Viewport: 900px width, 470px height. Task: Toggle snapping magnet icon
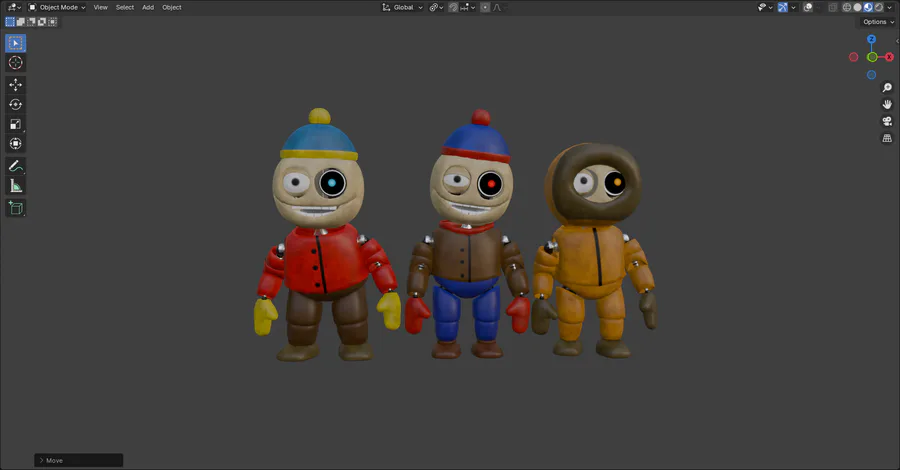coord(453,7)
